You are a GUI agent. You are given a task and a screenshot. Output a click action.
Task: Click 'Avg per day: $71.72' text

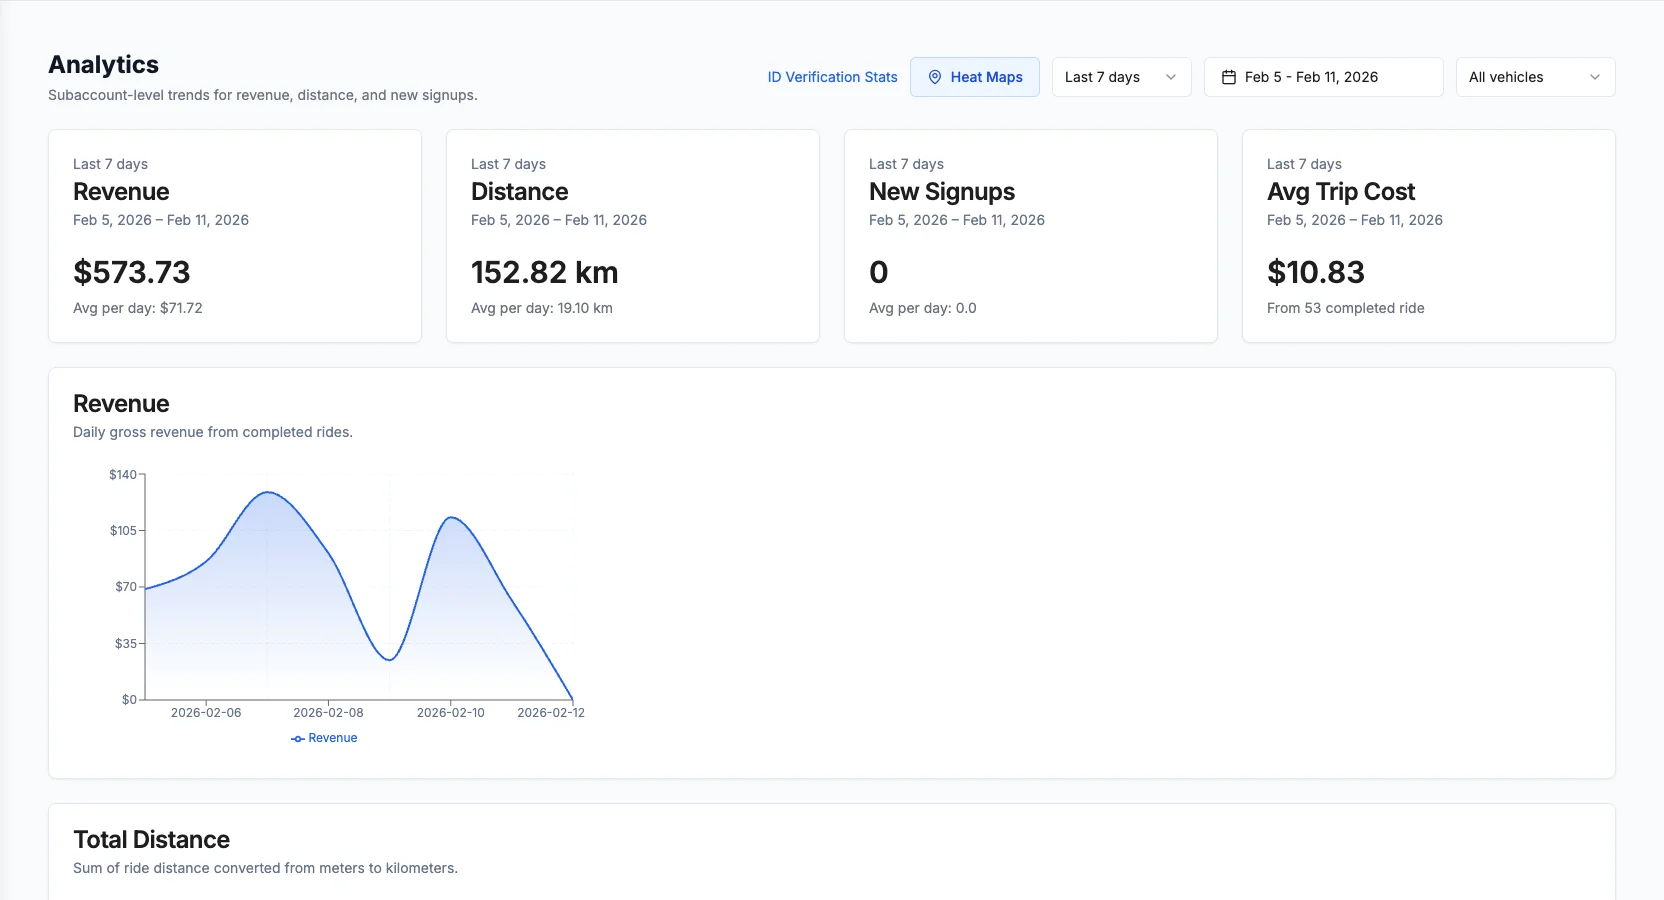tap(138, 308)
